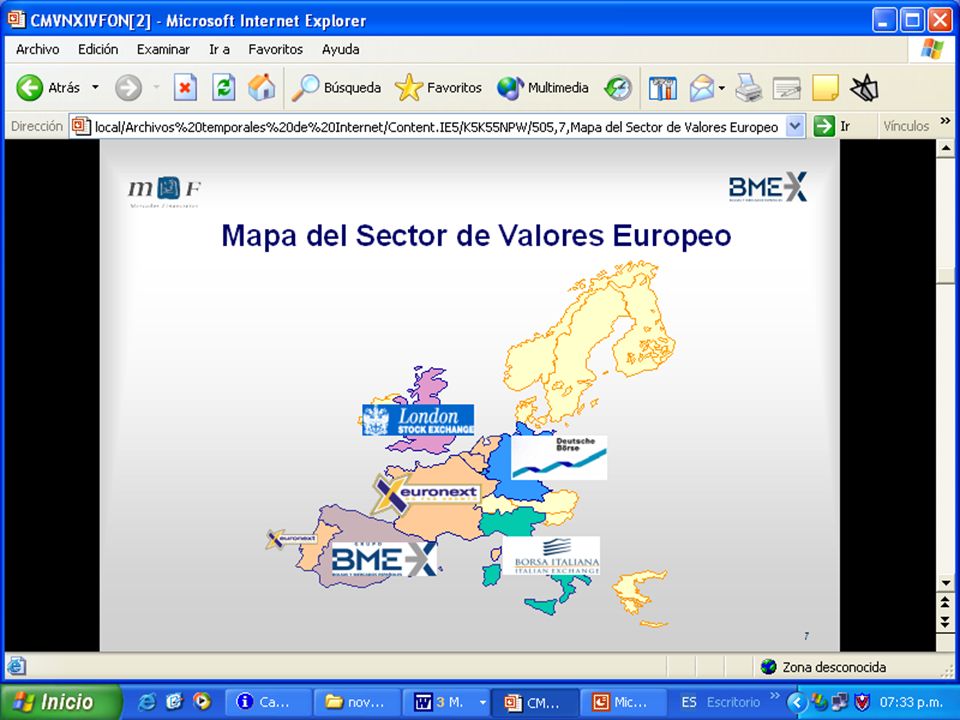Open the Archivo menu

point(37,50)
